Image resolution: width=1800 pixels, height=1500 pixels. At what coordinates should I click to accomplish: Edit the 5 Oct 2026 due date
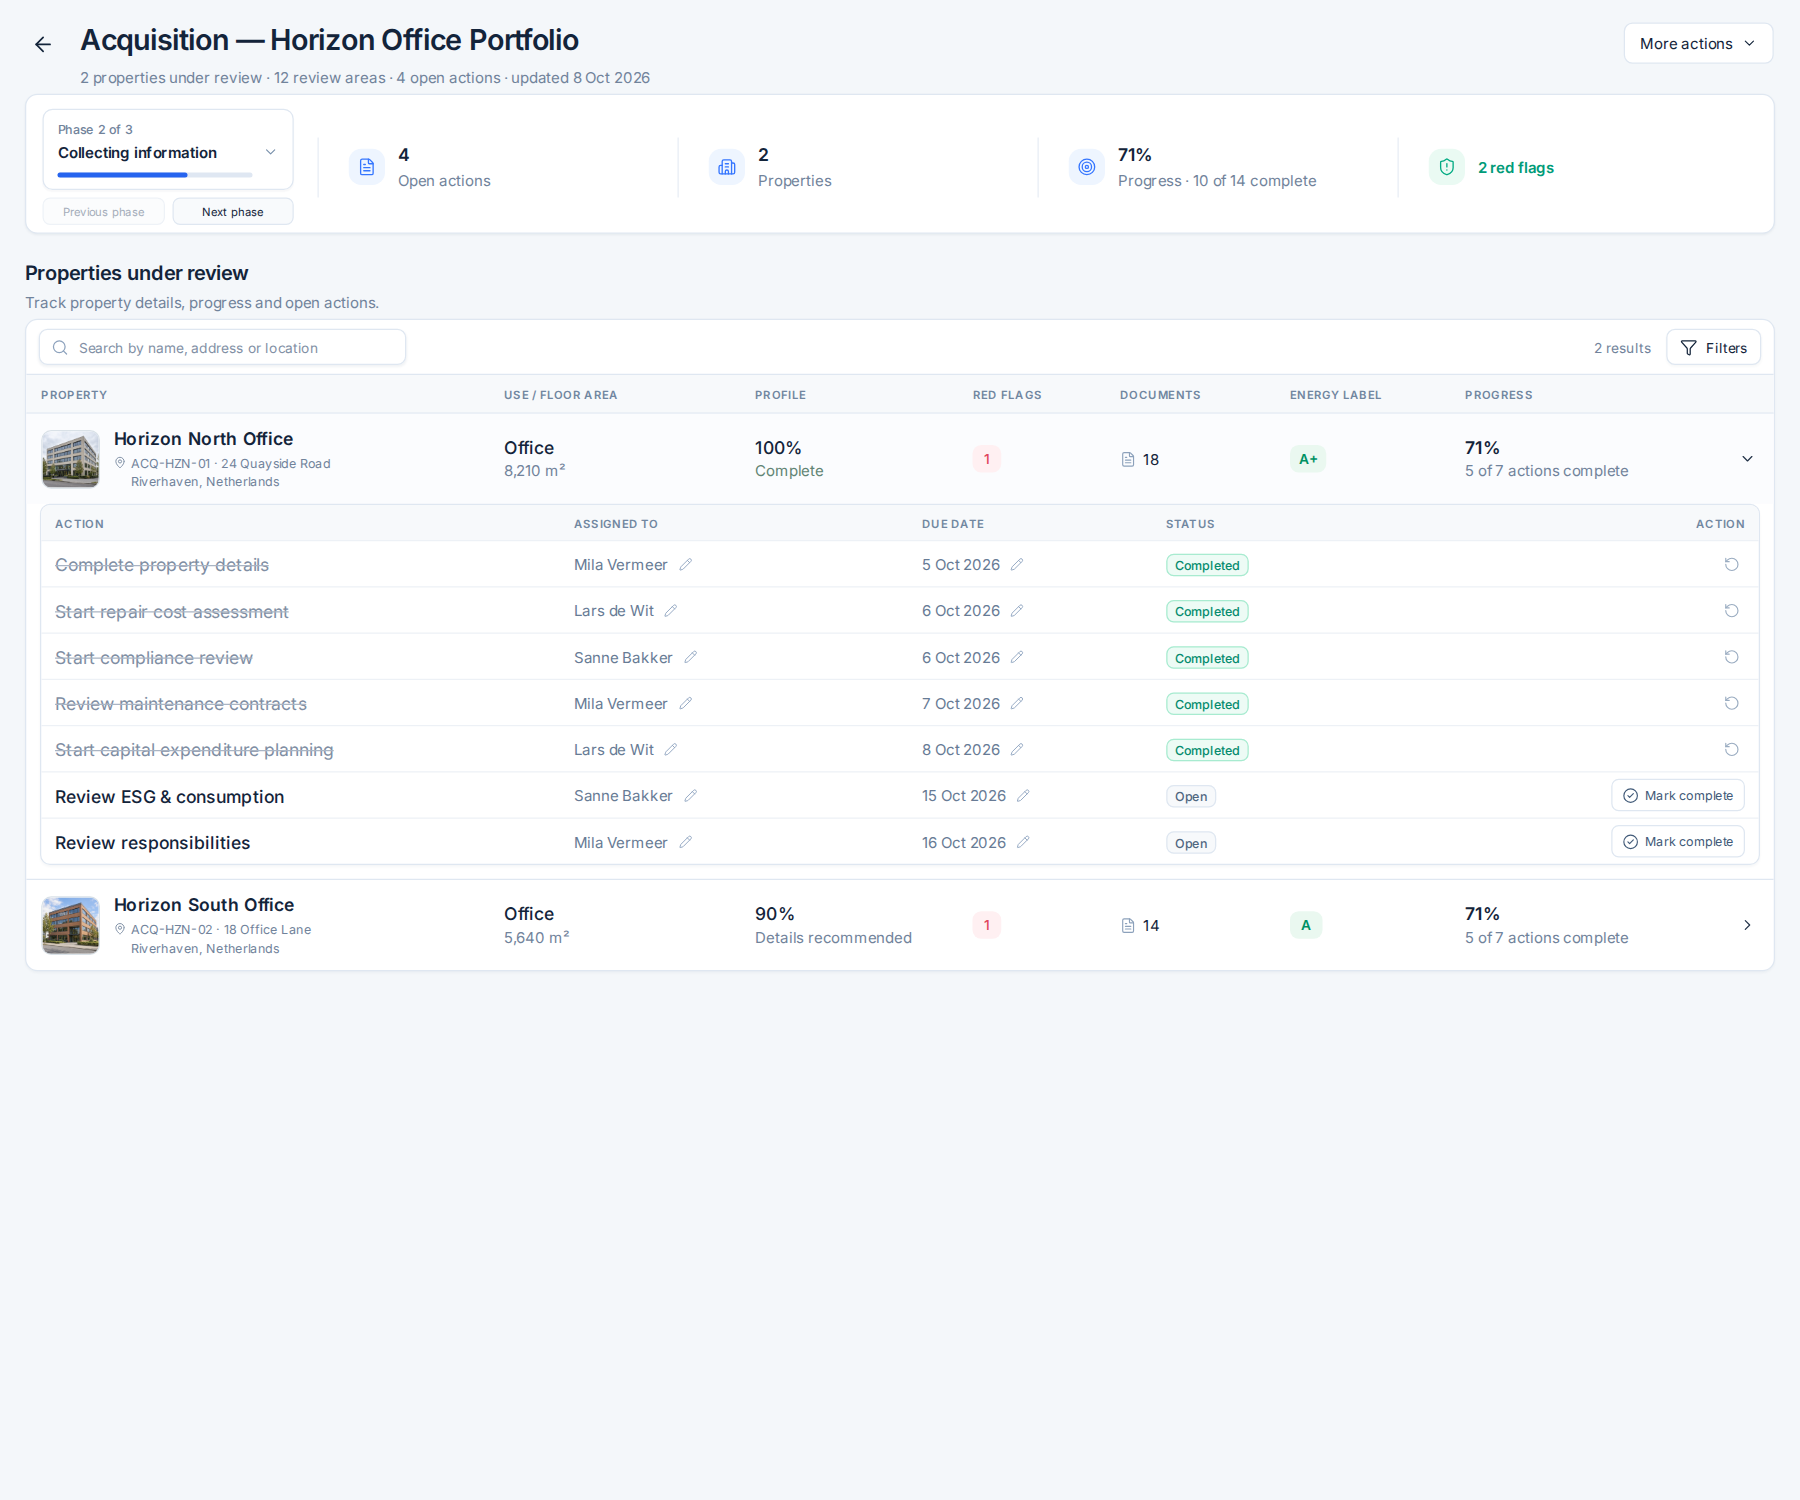point(1017,565)
